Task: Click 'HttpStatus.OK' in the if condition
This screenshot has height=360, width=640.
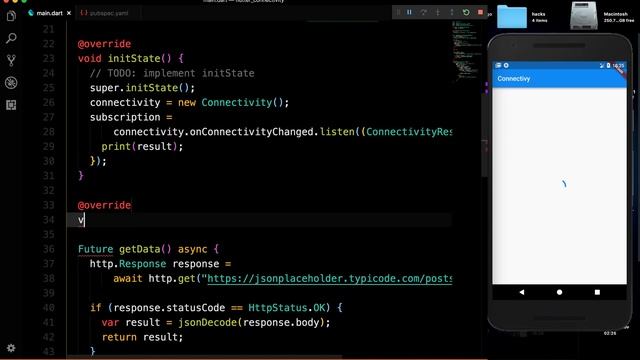Action: point(286,308)
